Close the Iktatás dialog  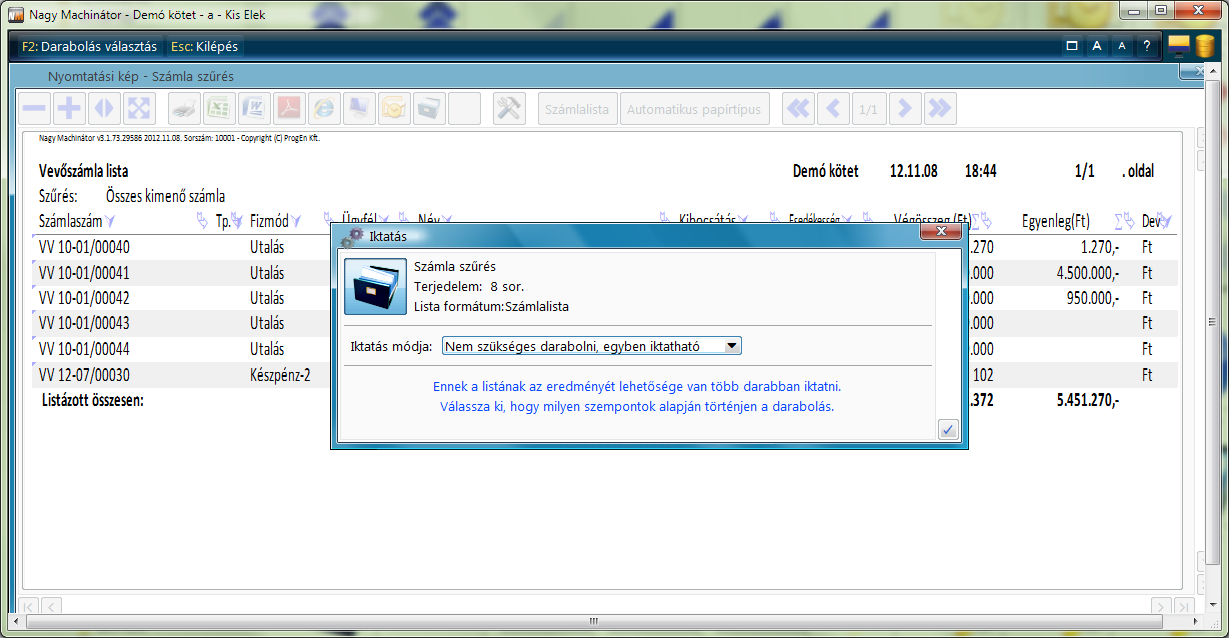tap(941, 233)
